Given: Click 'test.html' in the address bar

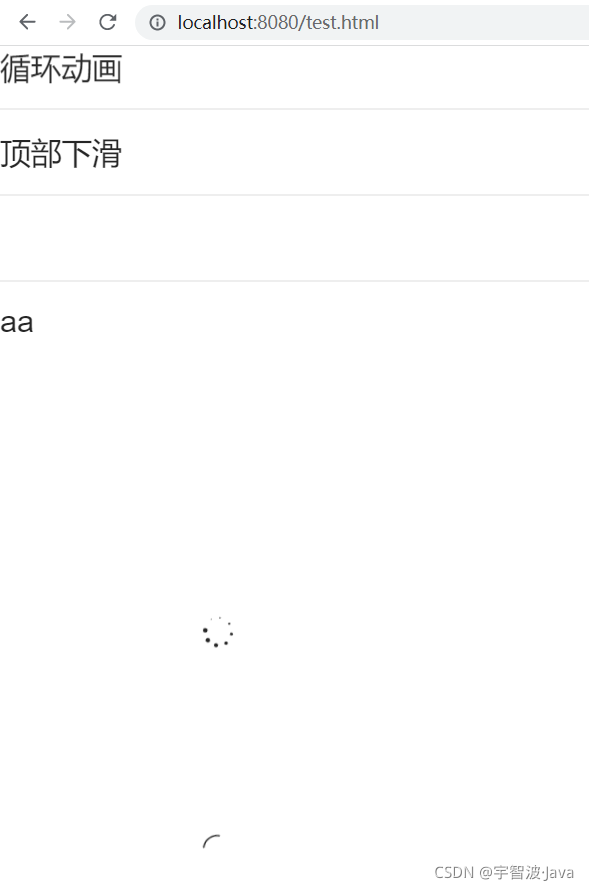Looking at the screenshot, I should point(342,22).
